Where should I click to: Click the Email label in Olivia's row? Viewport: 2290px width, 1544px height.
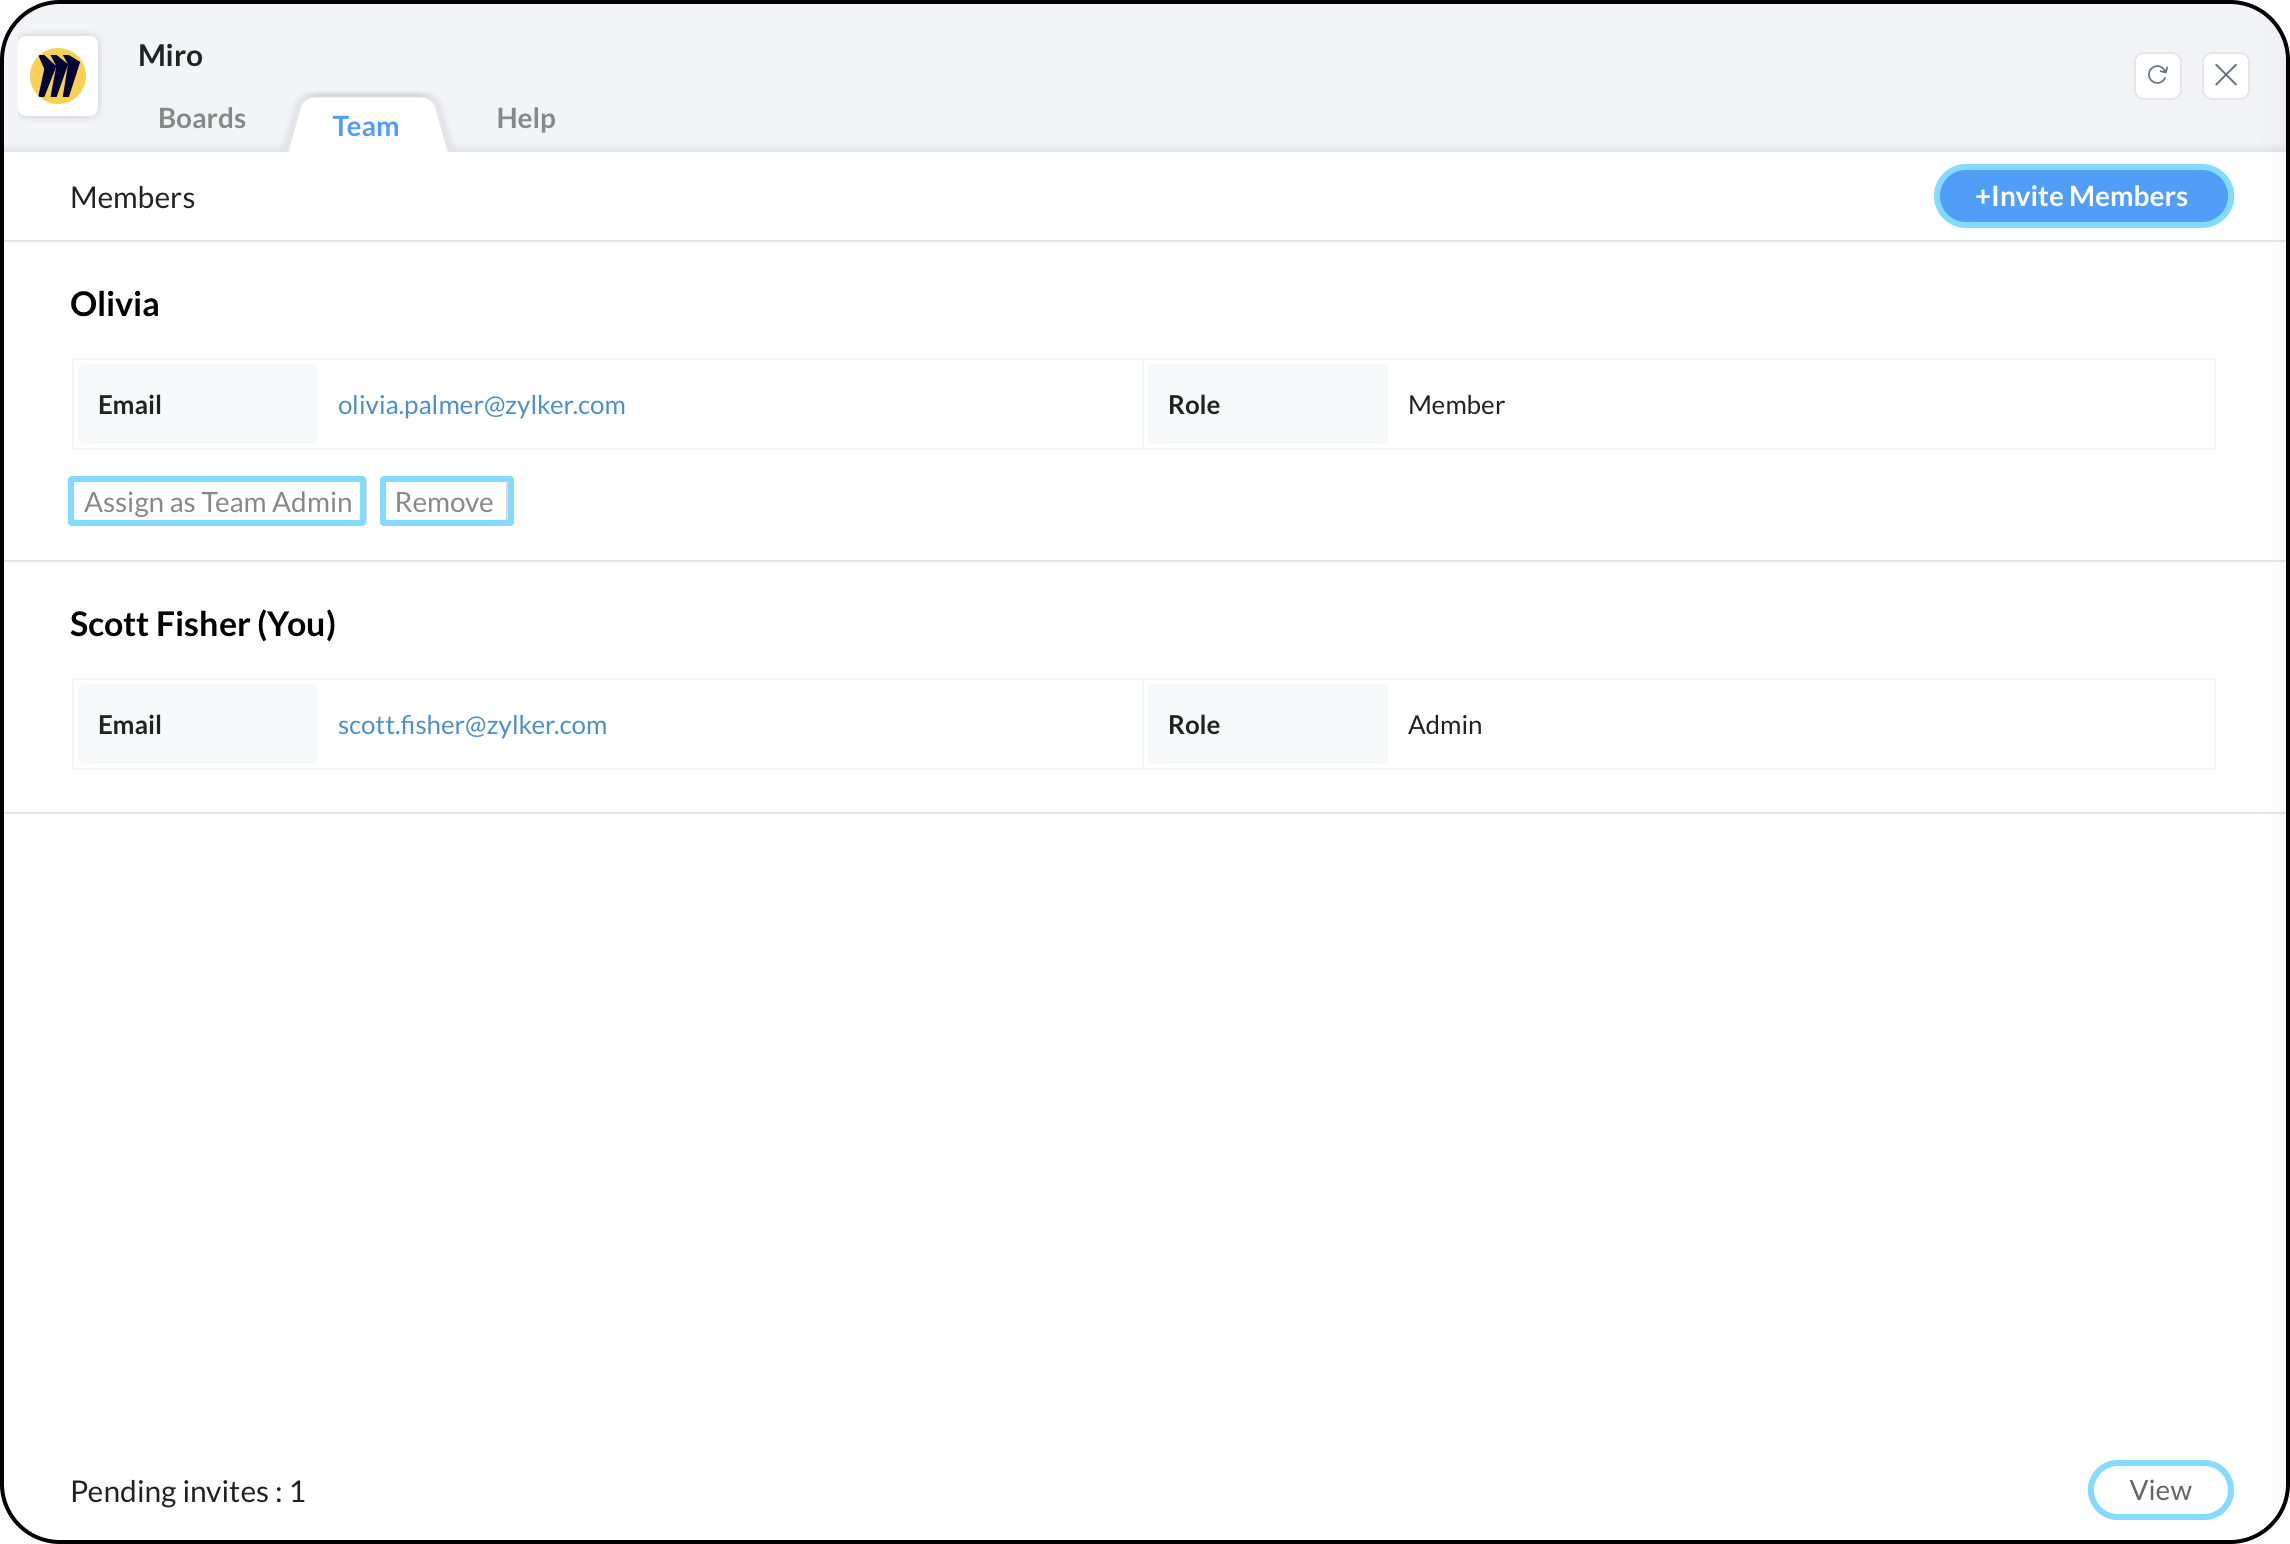pos(129,405)
